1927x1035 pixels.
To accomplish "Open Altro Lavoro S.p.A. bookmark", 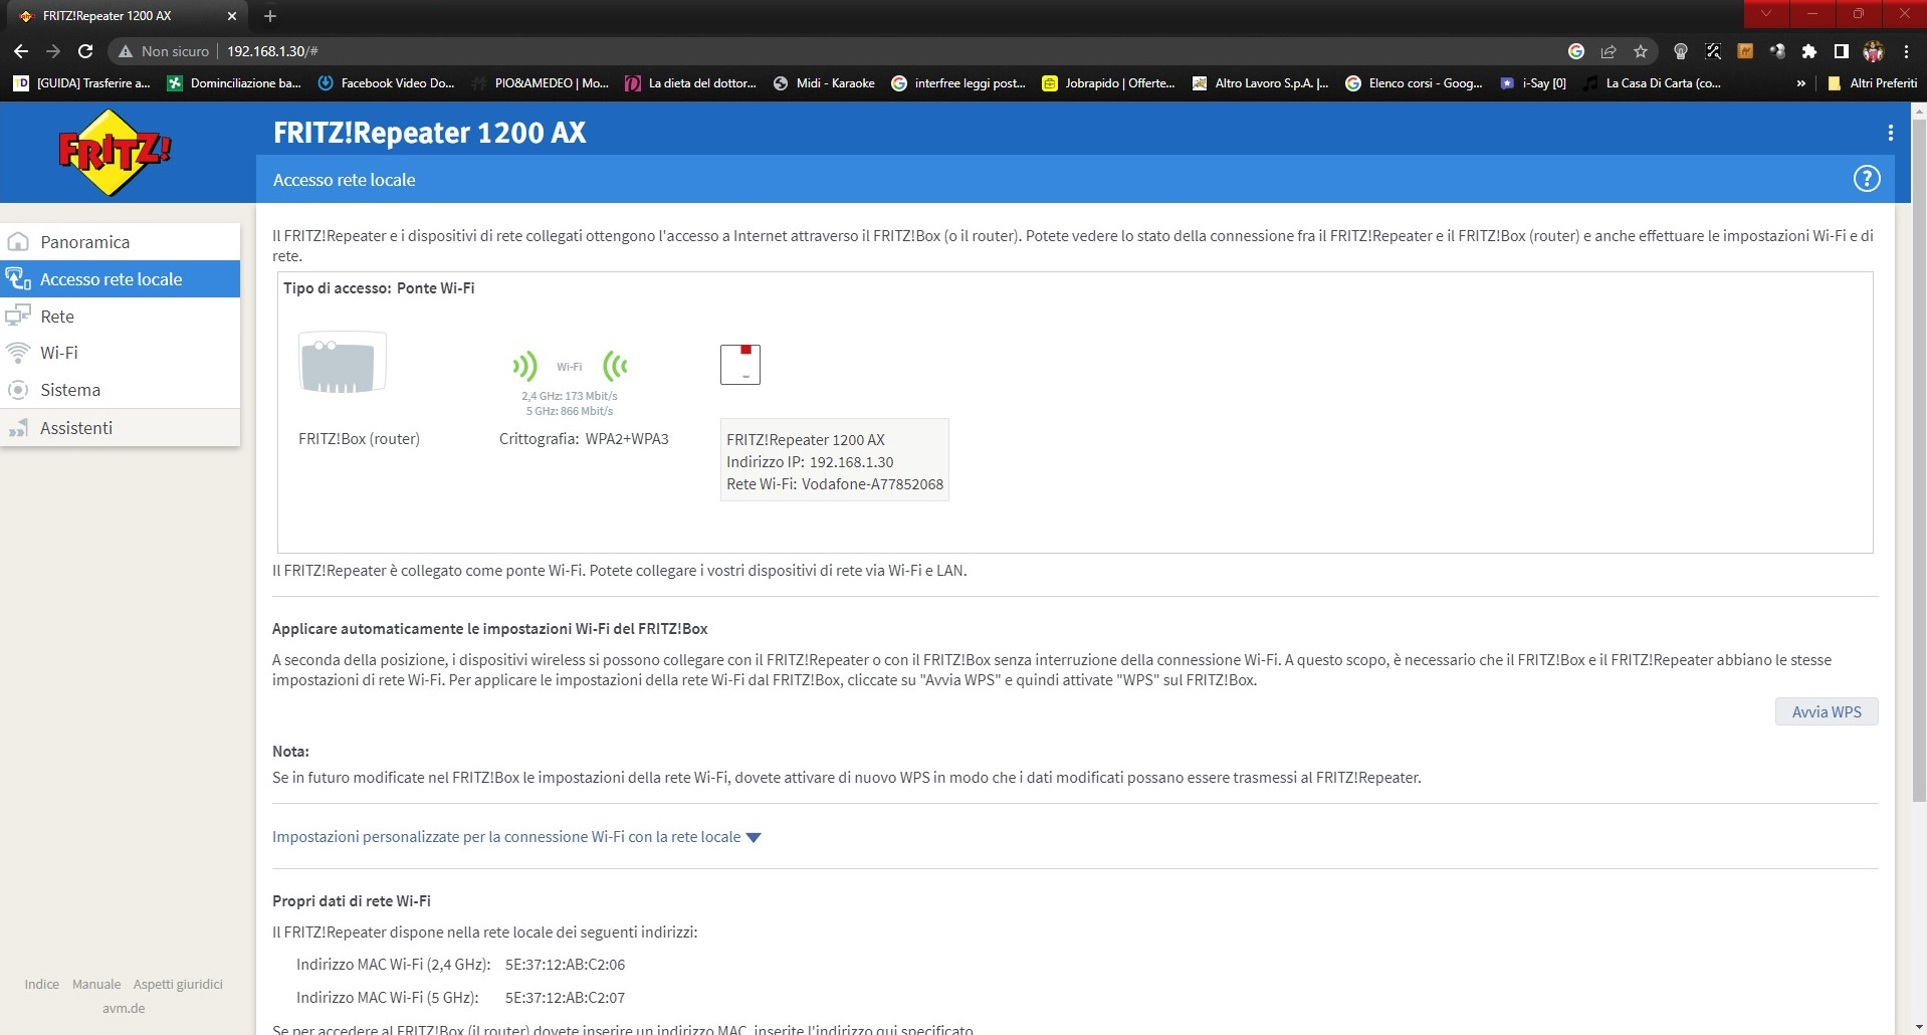I will [x=1261, y=83].
